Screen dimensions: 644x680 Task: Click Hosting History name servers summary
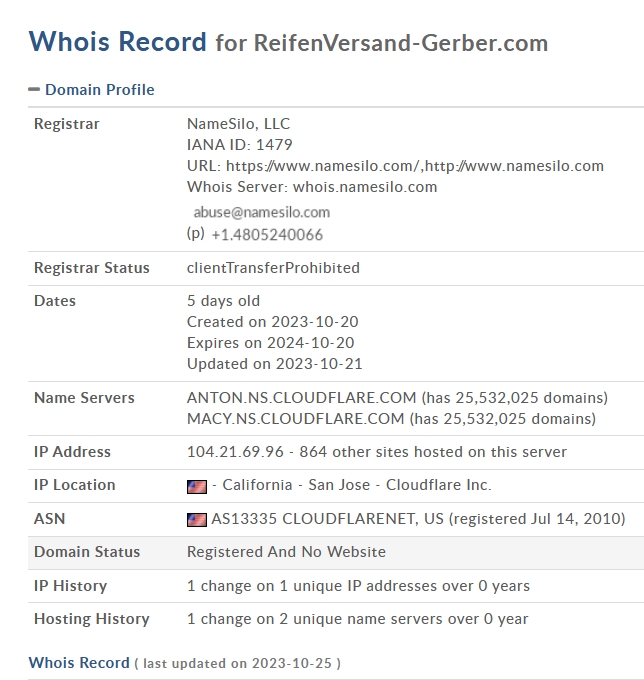click(x=357, y=619)
